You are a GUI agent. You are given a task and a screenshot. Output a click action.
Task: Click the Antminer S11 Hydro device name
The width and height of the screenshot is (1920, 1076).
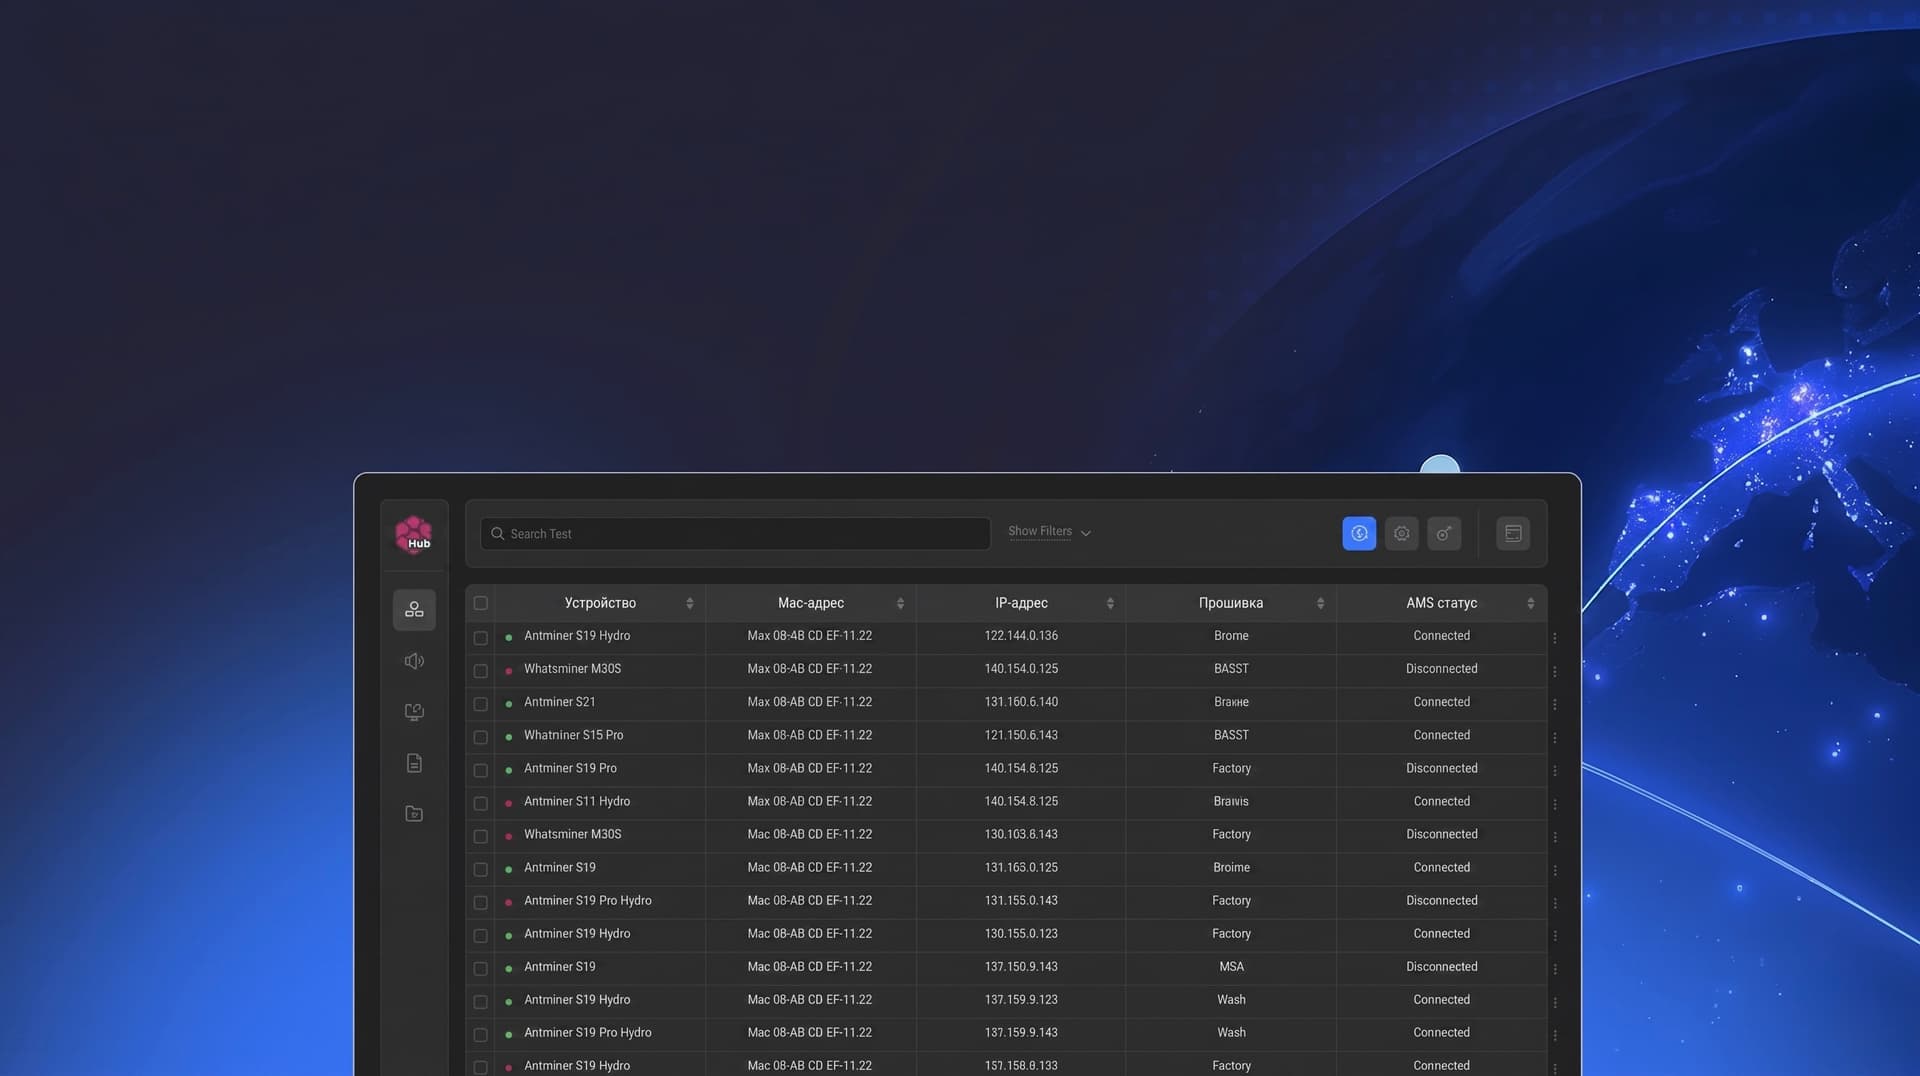pos(577,801)
